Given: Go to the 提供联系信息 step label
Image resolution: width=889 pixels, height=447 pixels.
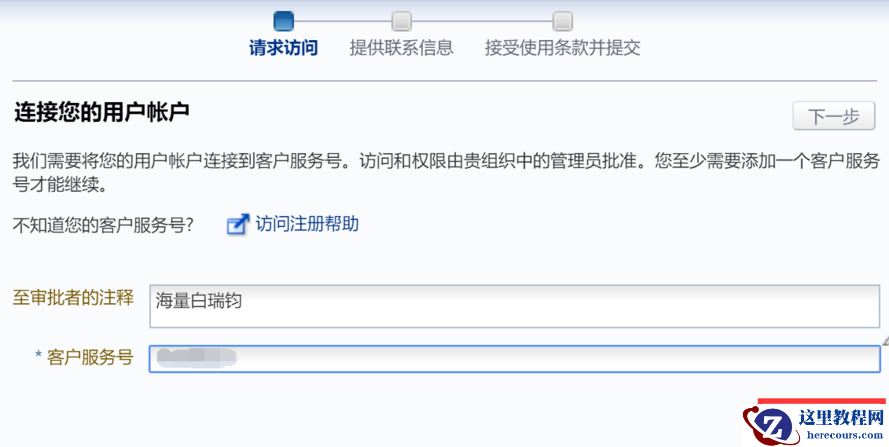Looking at the screenshot, I should [401, 48].
